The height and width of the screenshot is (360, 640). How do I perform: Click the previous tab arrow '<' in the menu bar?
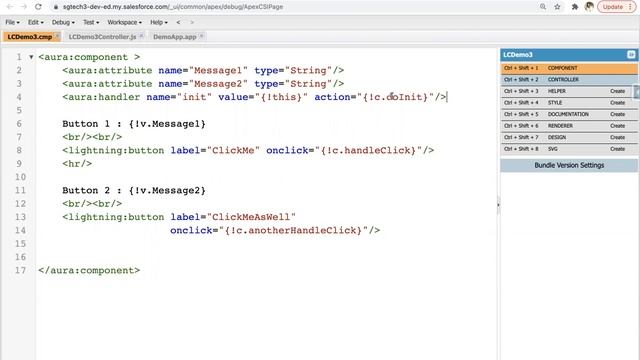pyautogui.click(x=178, y=22)
